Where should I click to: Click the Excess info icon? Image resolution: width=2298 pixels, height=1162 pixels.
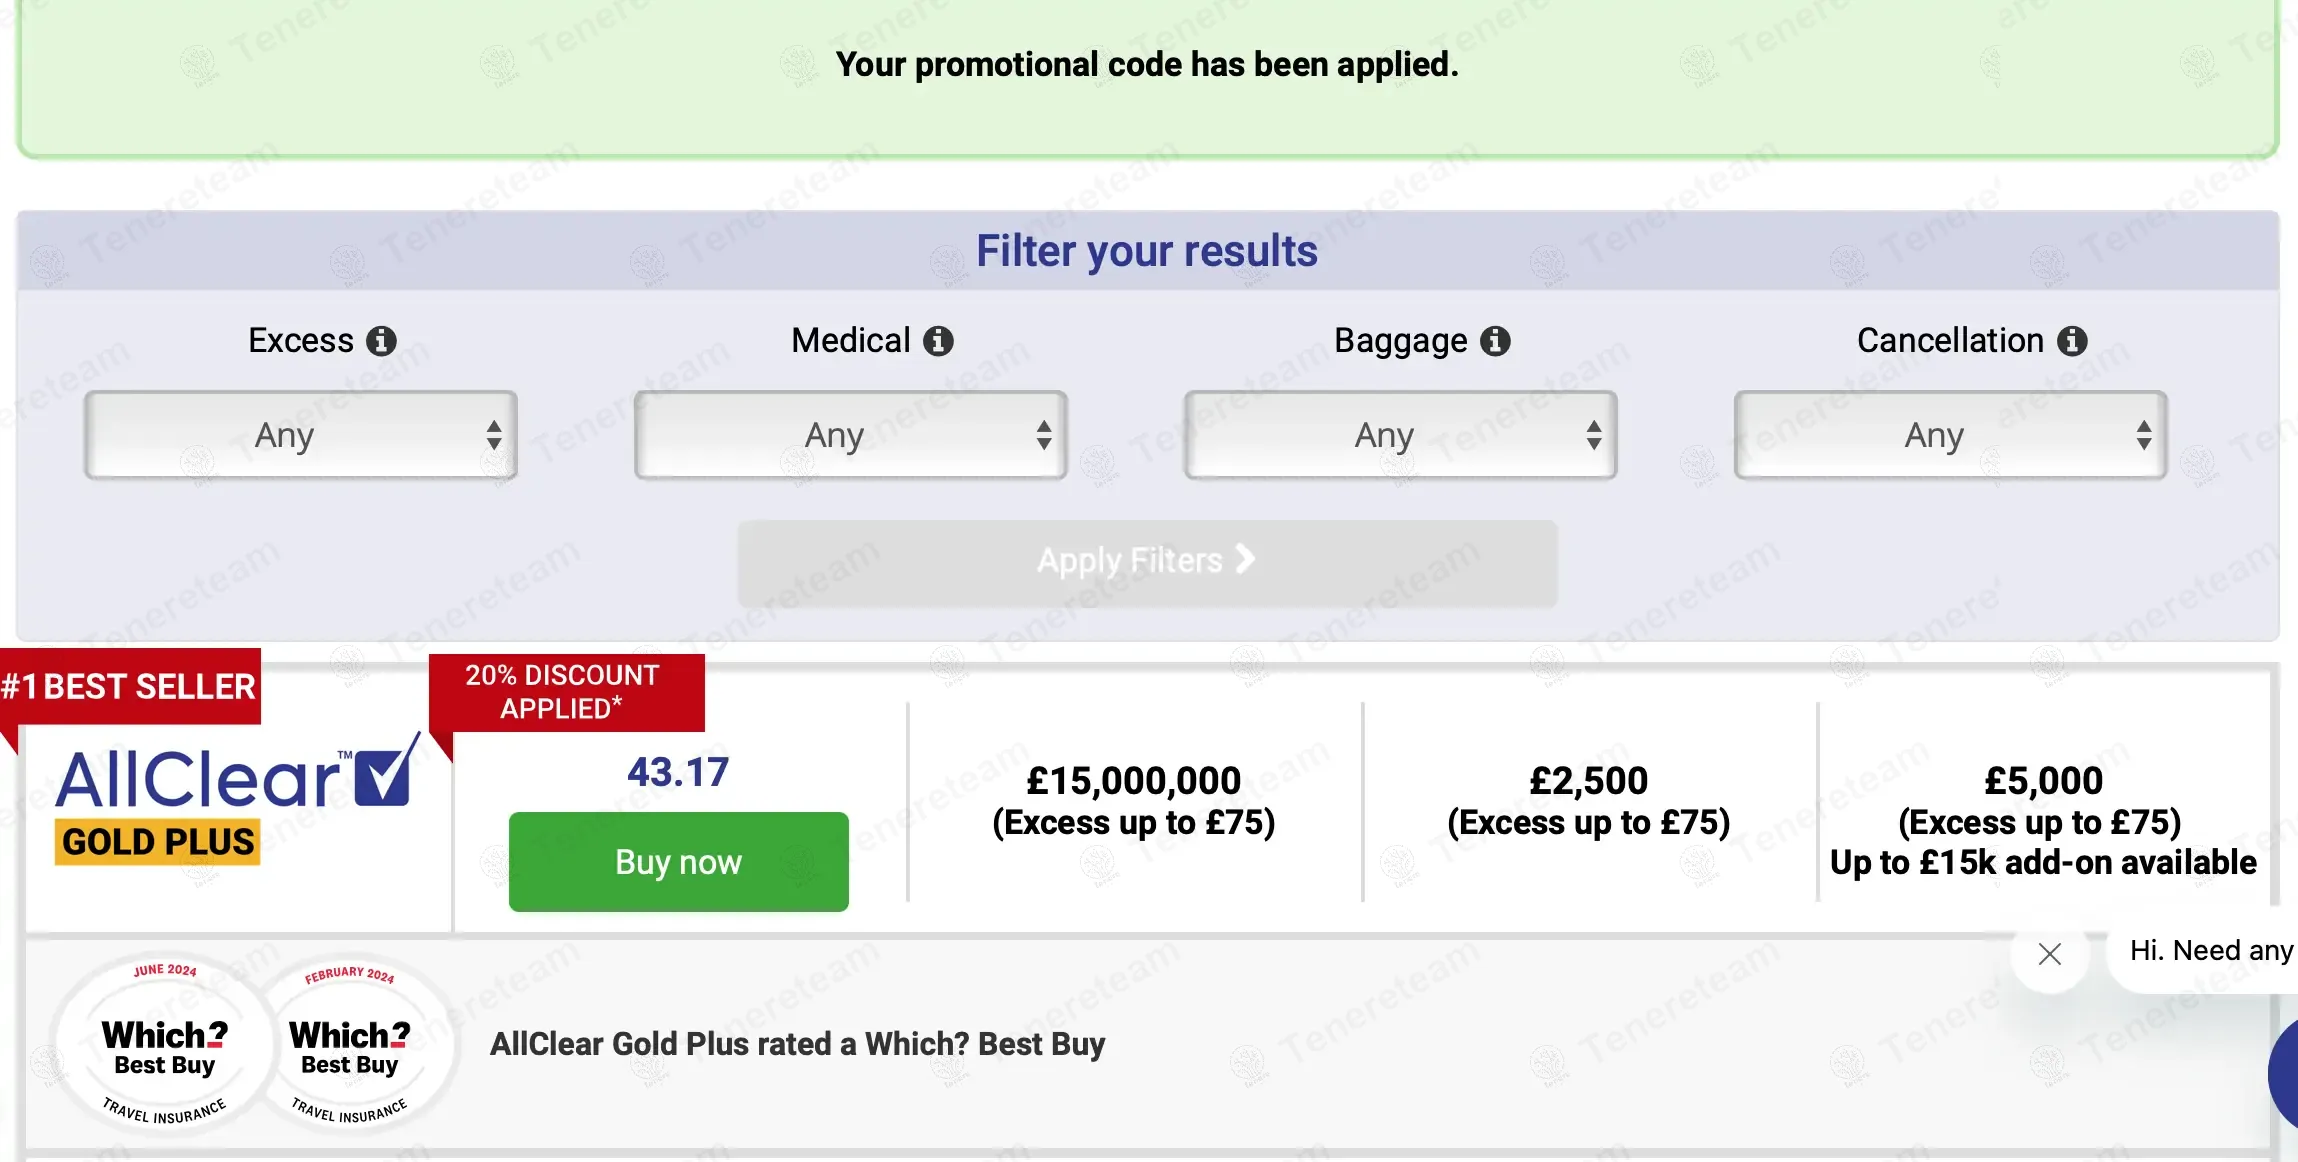coord(381,341)
